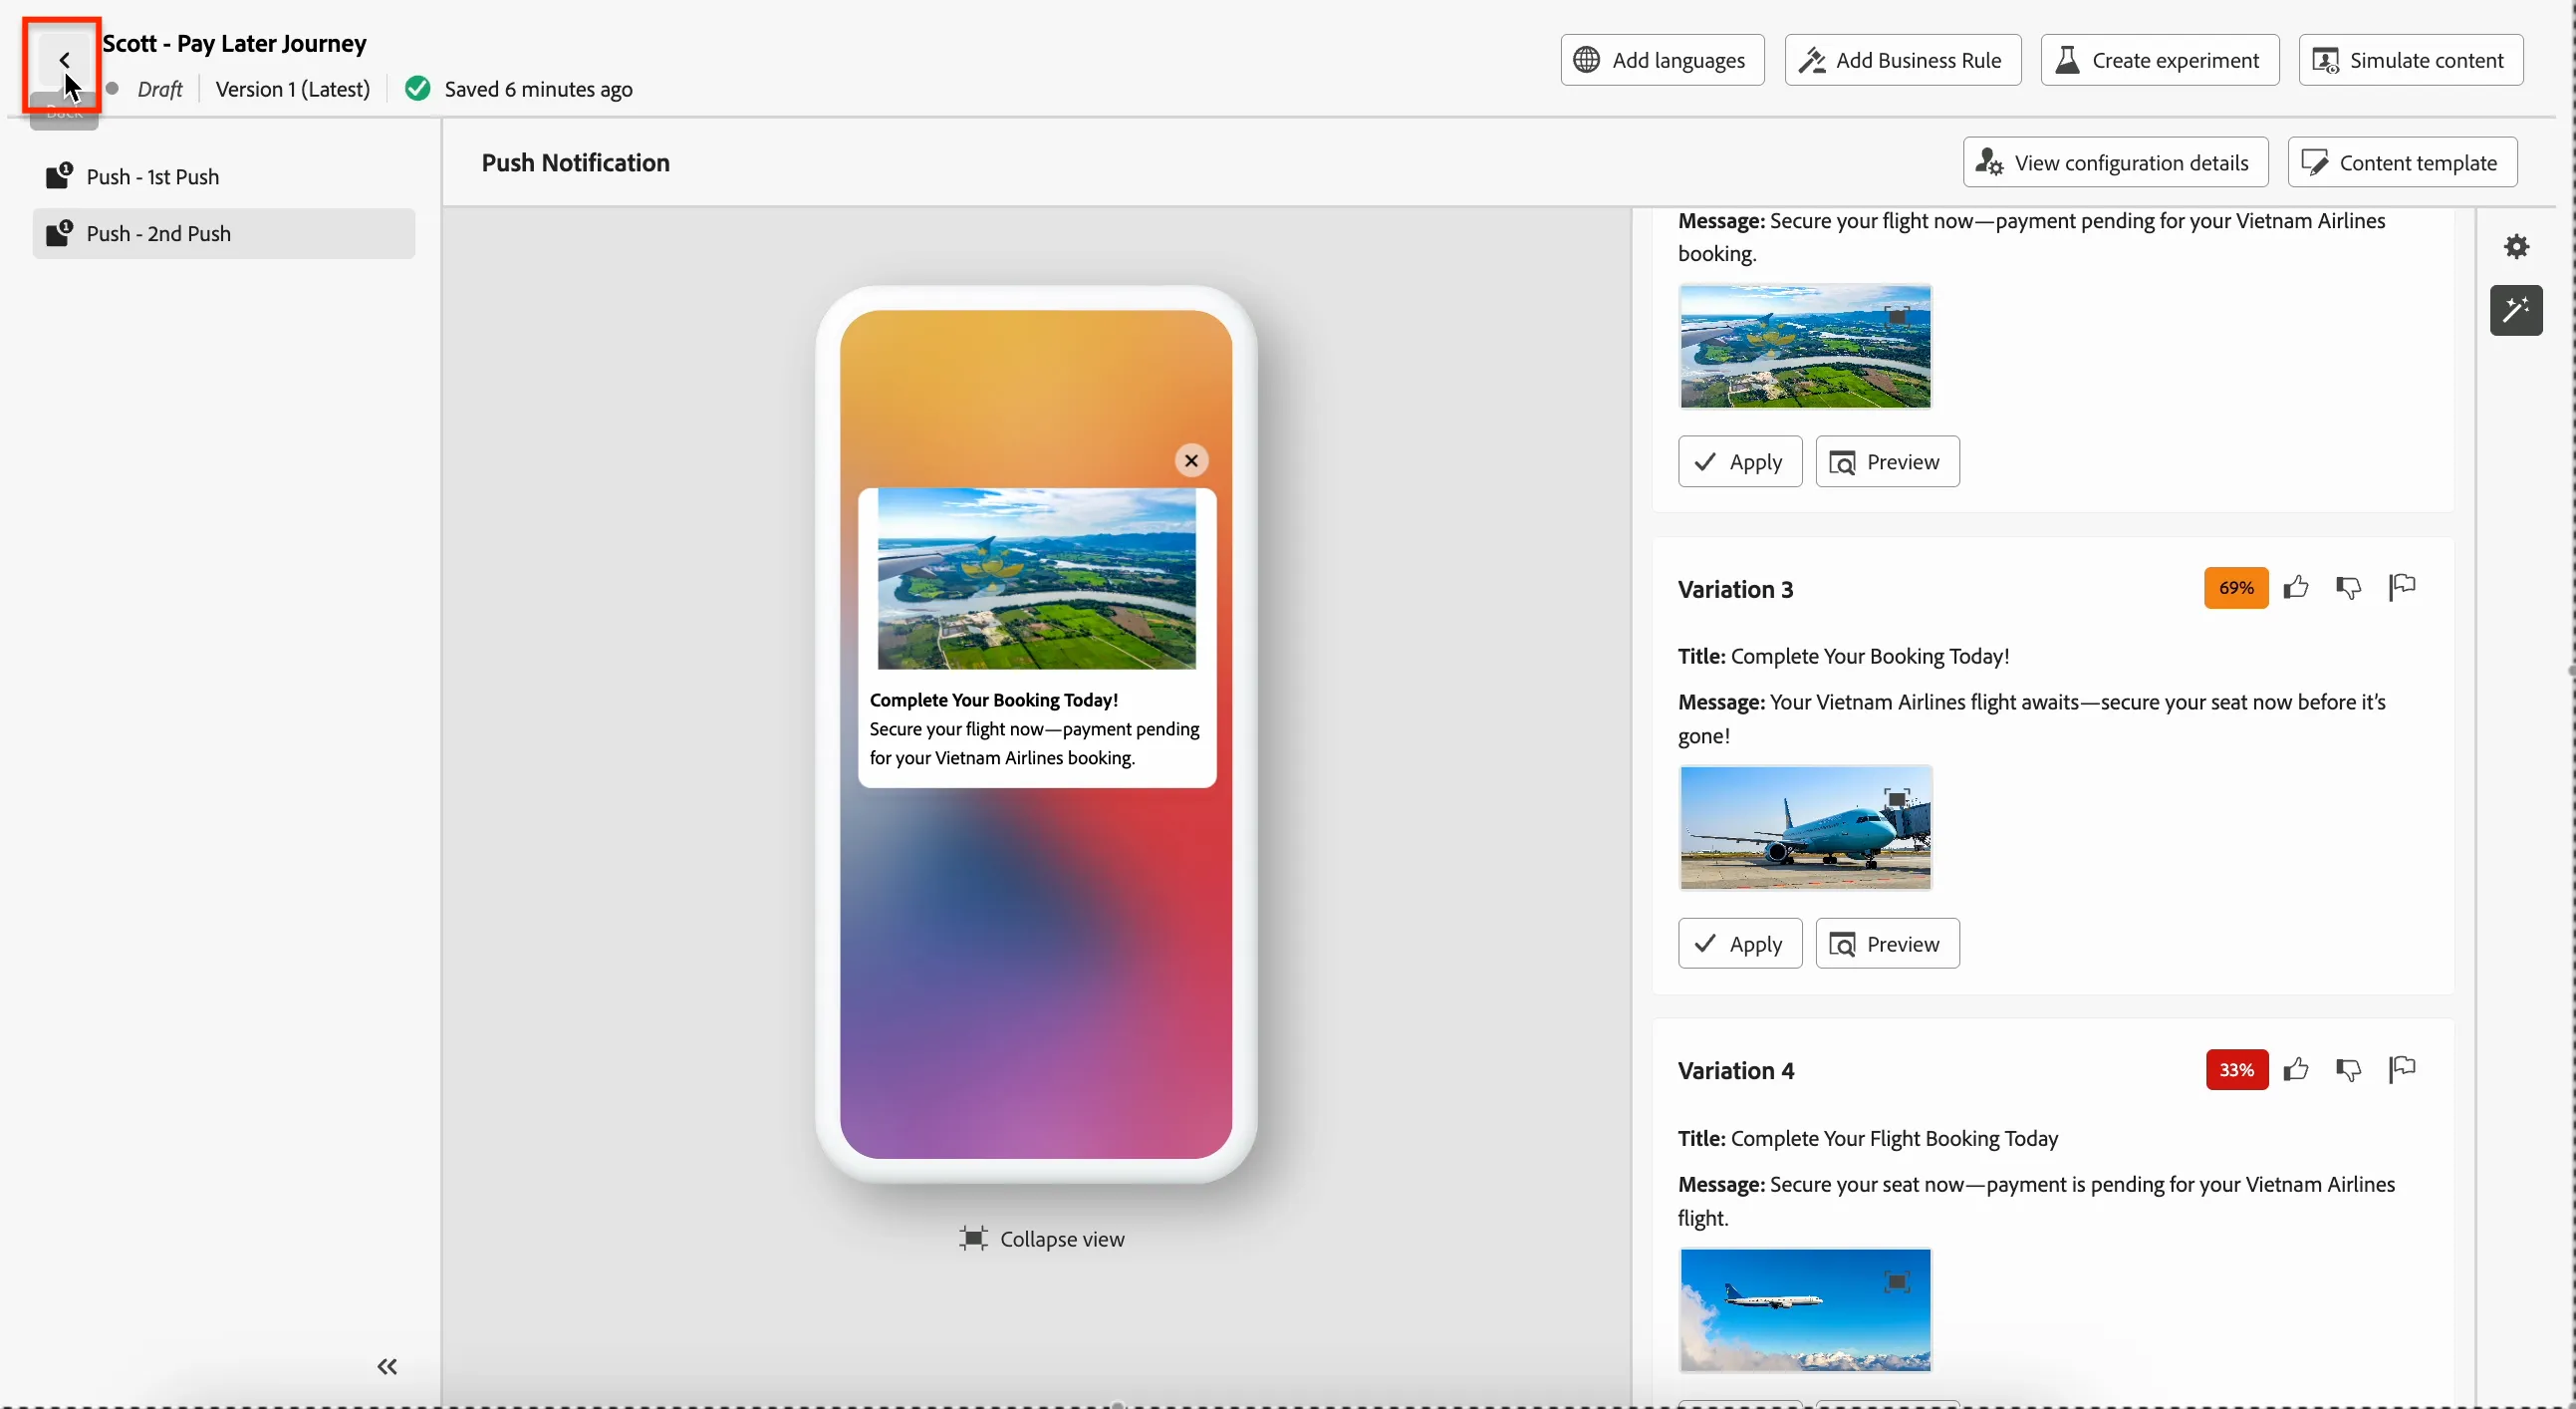Click the image inside the phone preview
This screenshot has height=1409, width=2576.
point(1036,579)
